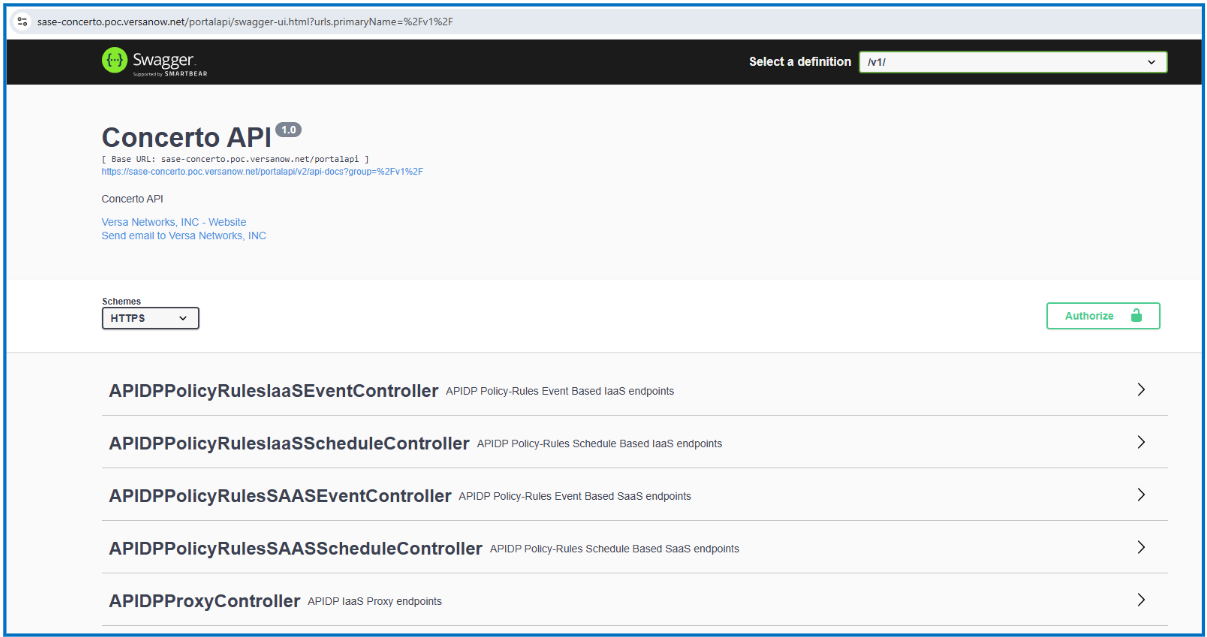1207x637 pixels.
Task: Open the Versa Networks, INC - Website link
Action: (174, 222)
